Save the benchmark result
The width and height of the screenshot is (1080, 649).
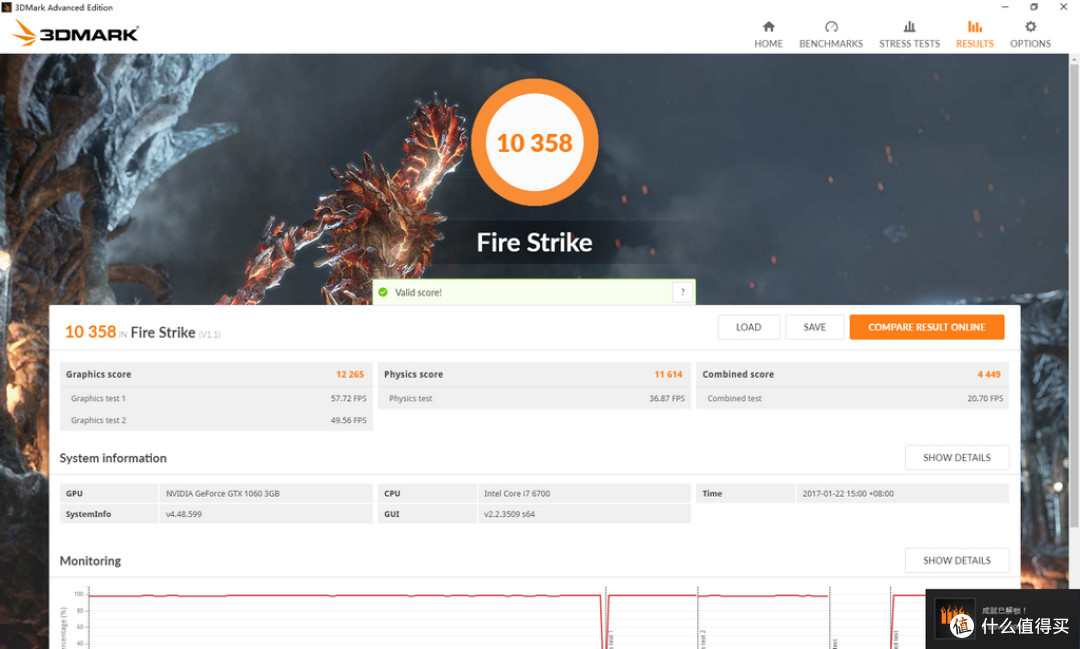coord(814,327)
